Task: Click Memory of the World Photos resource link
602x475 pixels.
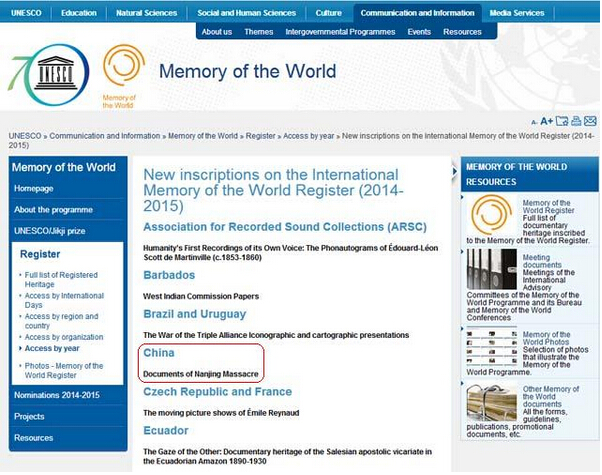Action: coord(546,338)
